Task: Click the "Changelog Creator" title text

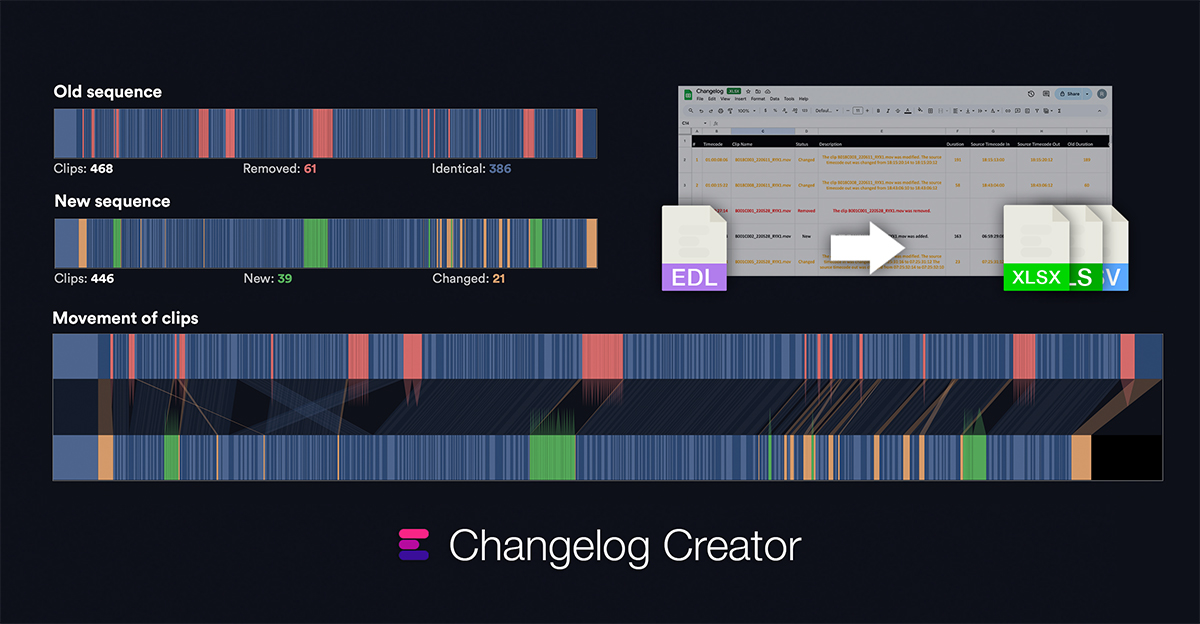Action: pyautogui.click(x=625, y=546)
